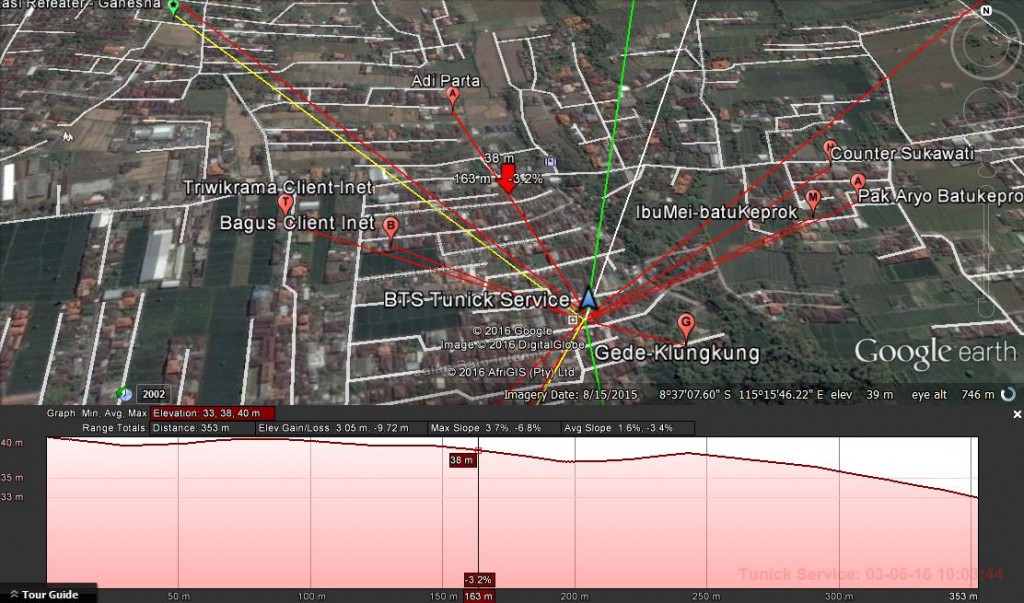Click the Elev Gain/Loss readout
The height and width of the screenshot is (603, 1024).
click(342, 428)
